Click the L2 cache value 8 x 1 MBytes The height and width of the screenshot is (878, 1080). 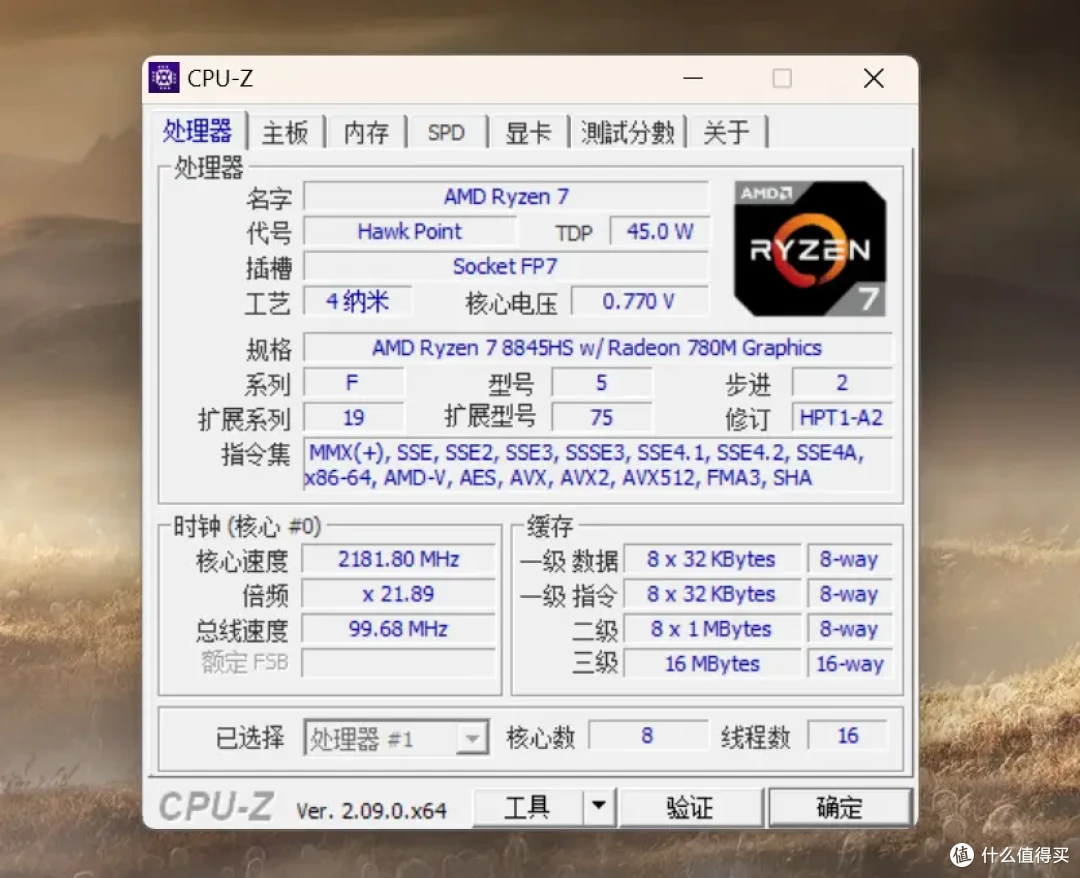pos(712,629)
